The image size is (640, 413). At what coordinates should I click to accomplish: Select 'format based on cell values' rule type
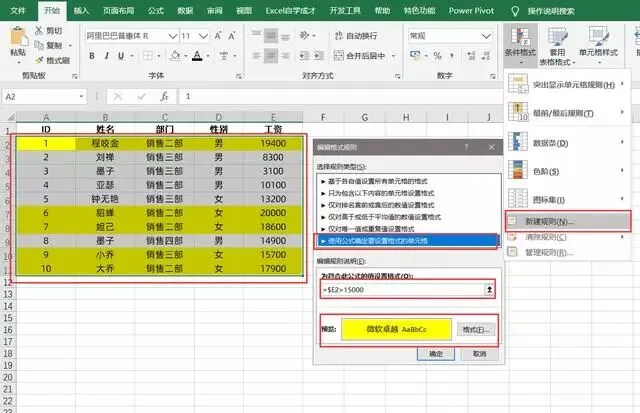pyautogui.click(x=409, y=181)
